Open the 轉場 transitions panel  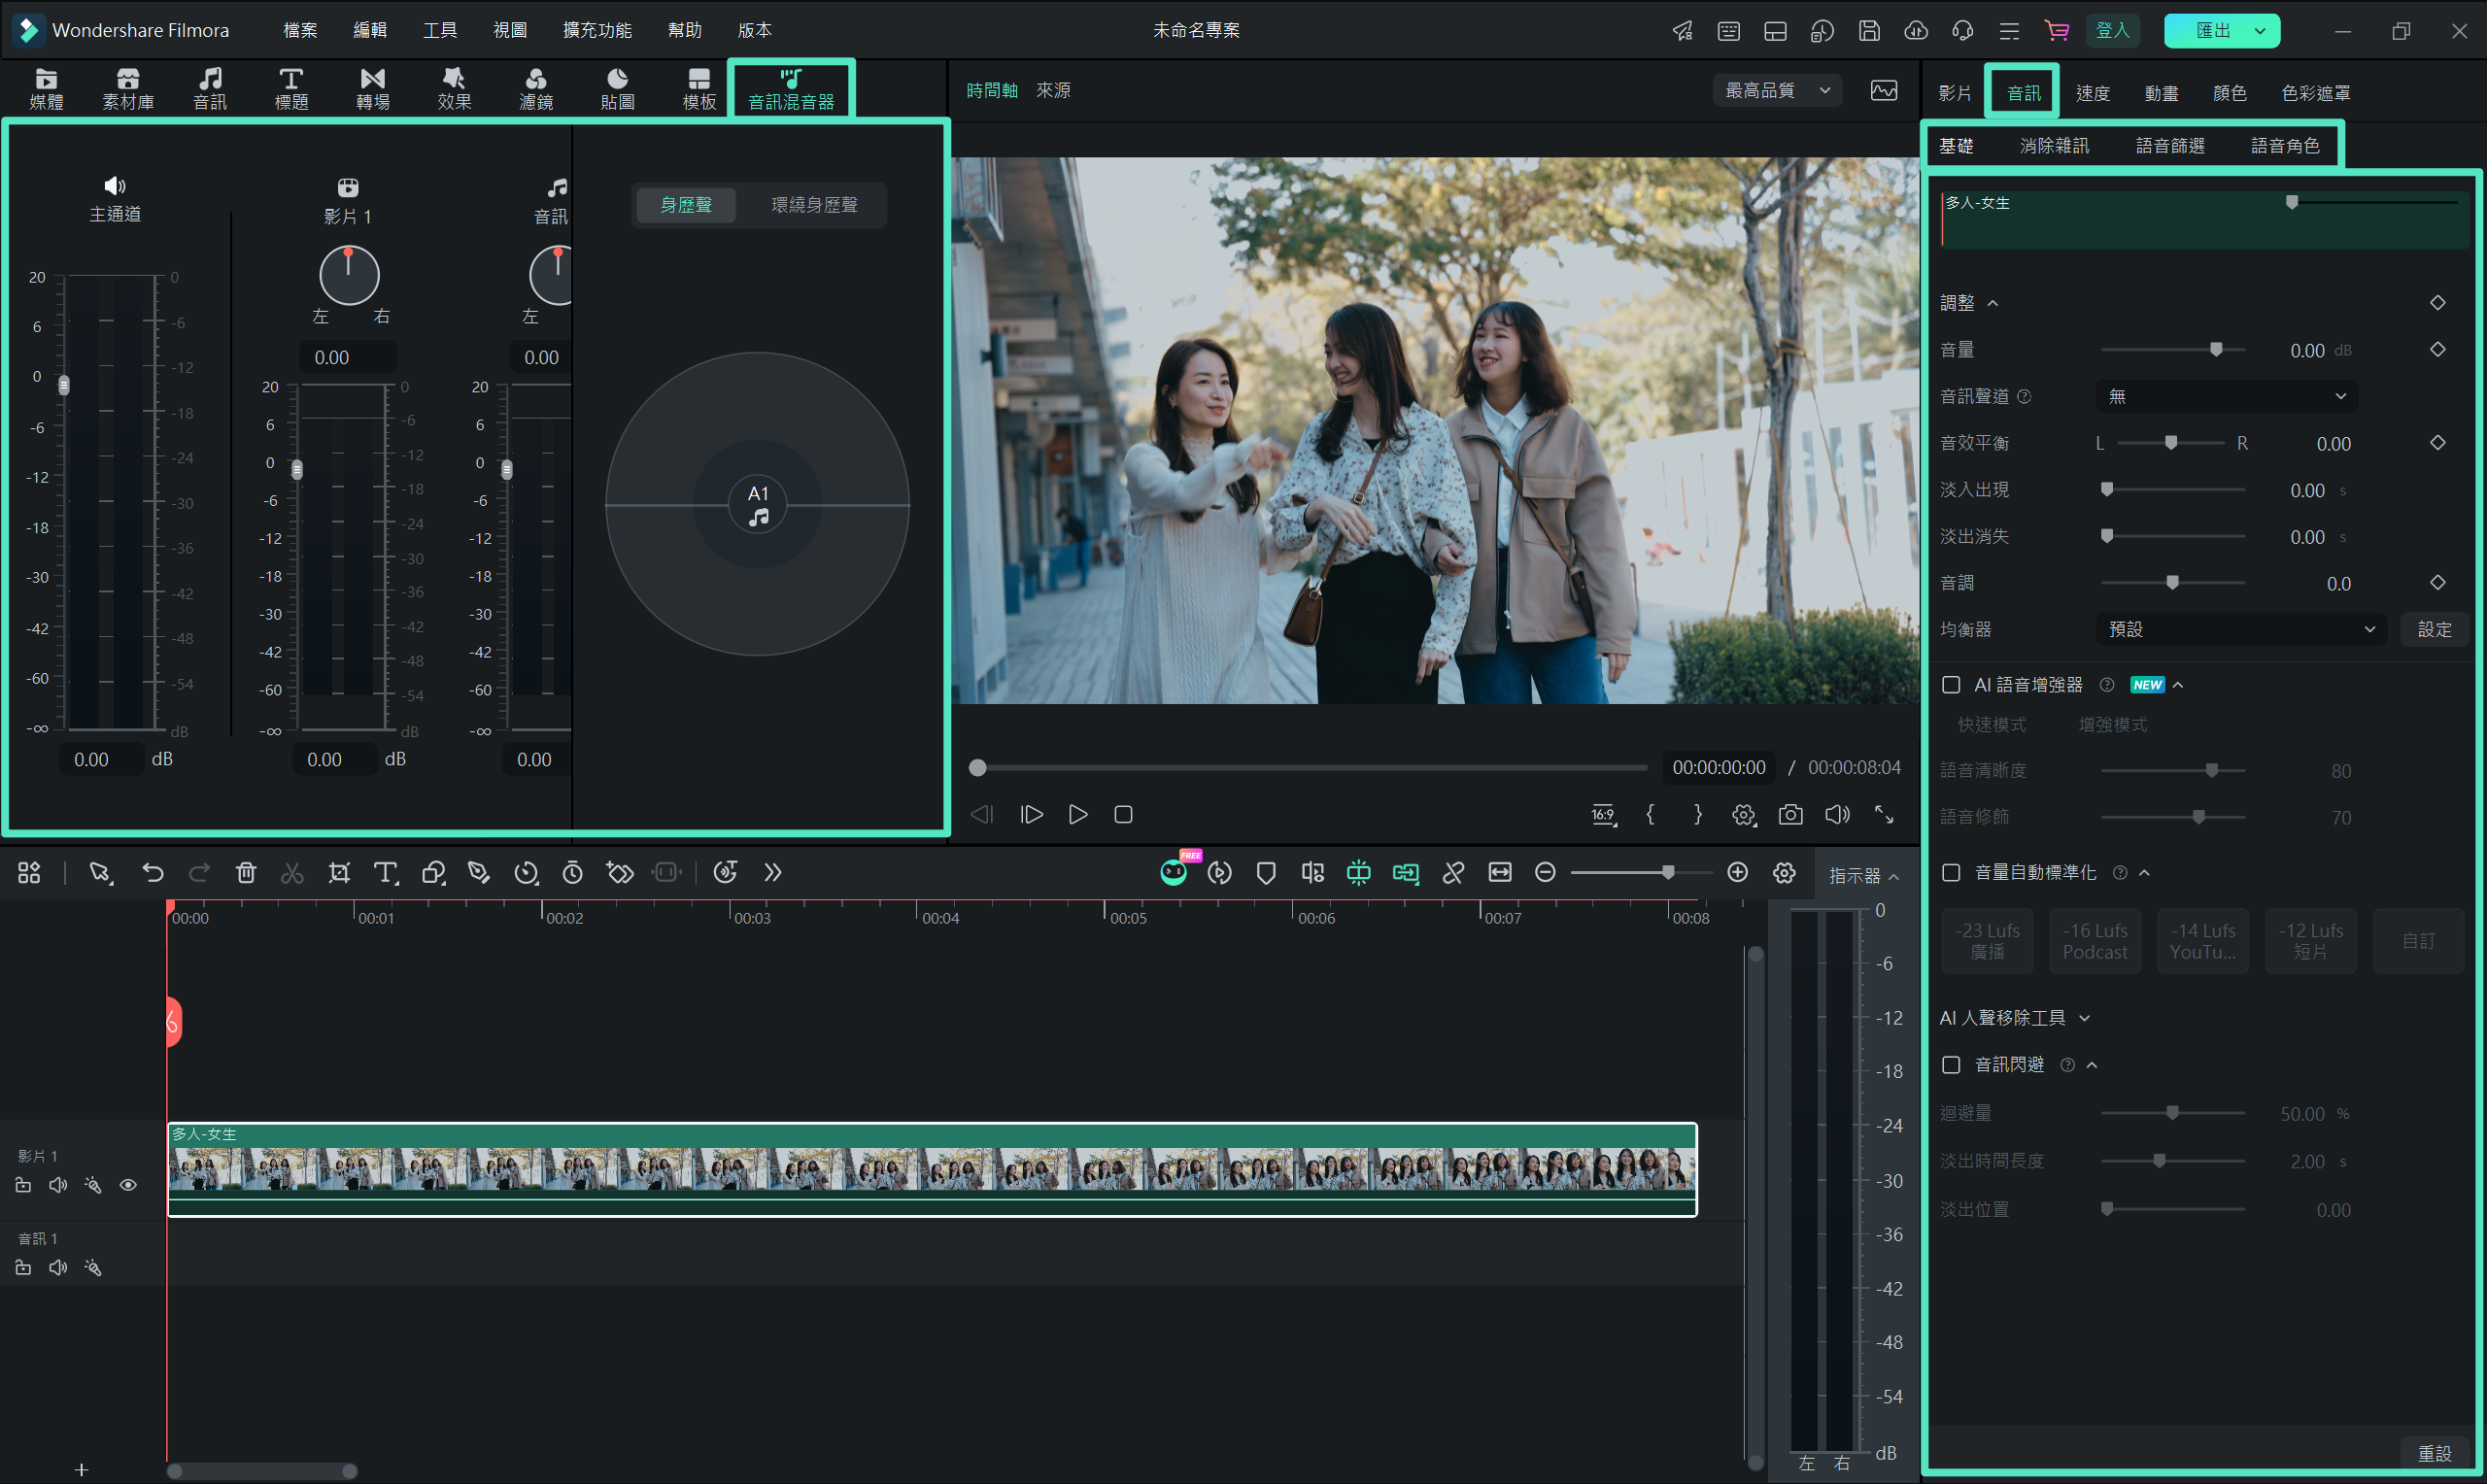373,89
